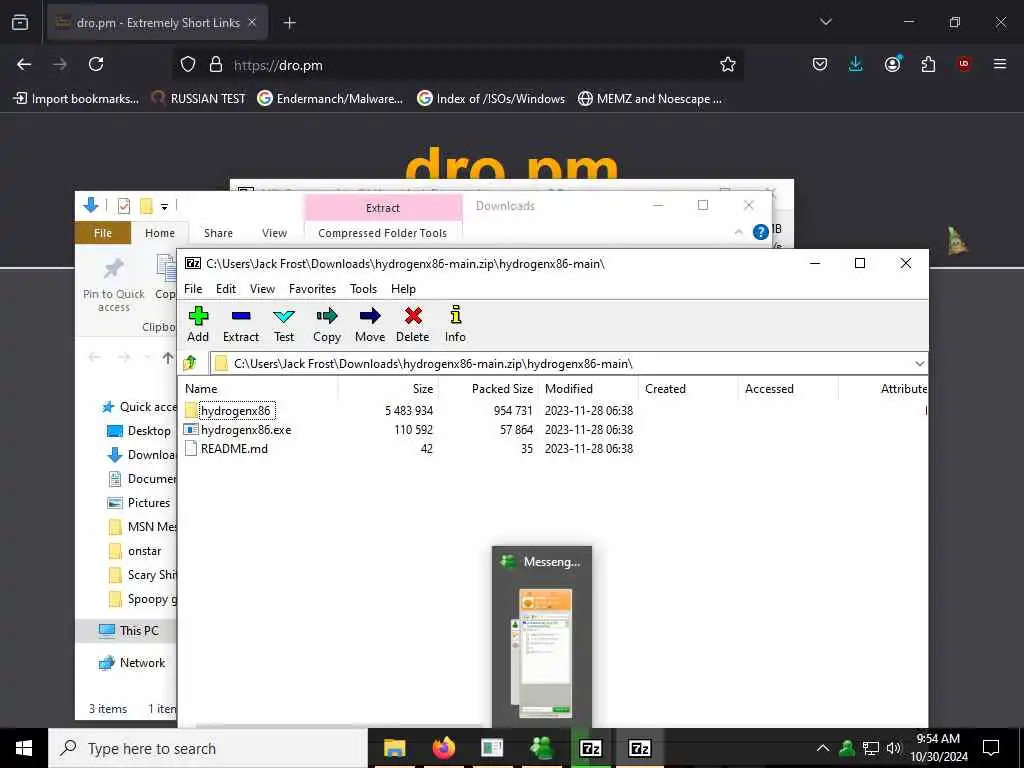The width and height of the screenshot is (1024, 768).
Task: Go back in Firefox
Action: (x=24, y=64)
